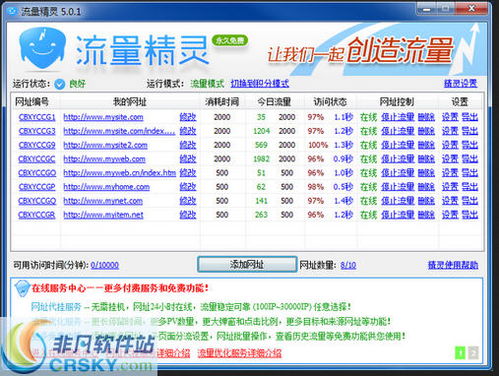The image size is (499, 376).
Task: Click the green up arrow in banner
Action: point(460,352)
